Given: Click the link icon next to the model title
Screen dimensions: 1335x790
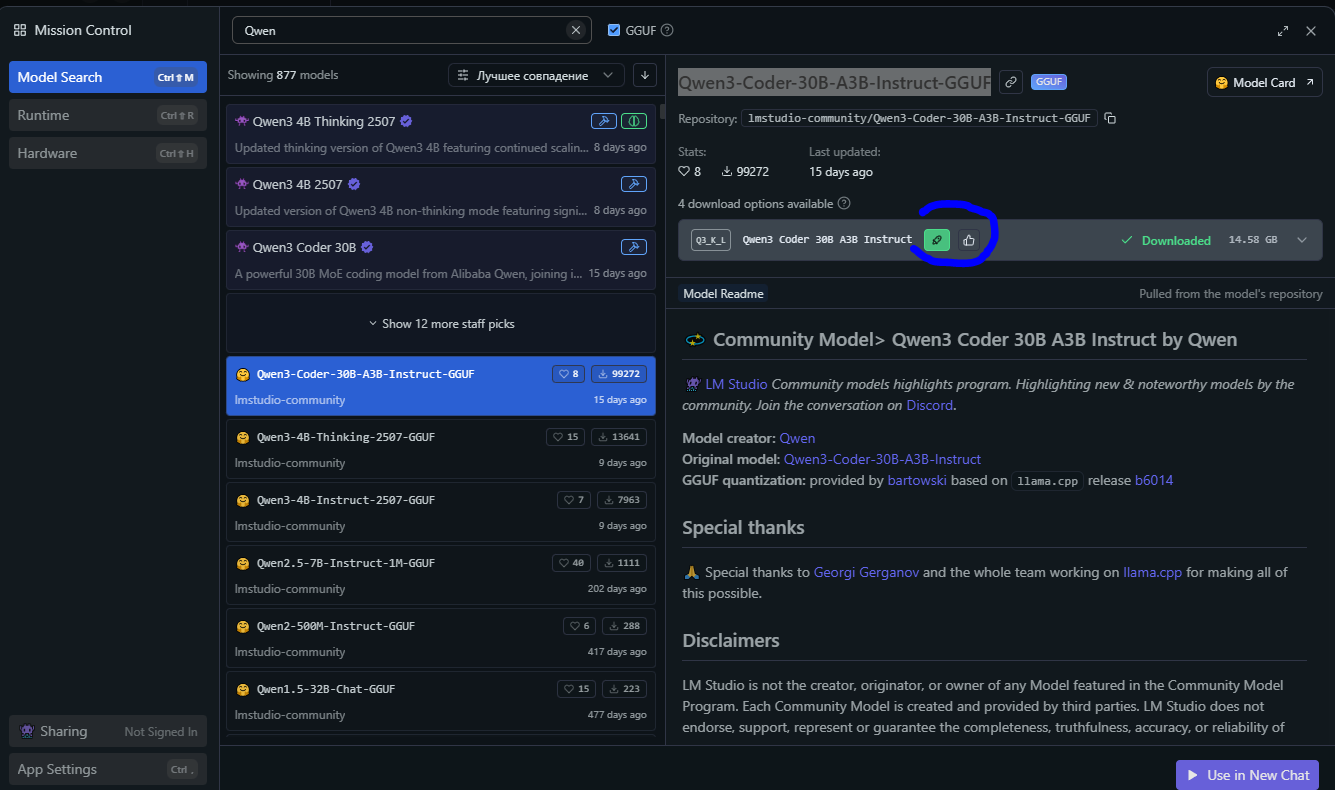Looking at the screenshot, I should click(1011, 82).
